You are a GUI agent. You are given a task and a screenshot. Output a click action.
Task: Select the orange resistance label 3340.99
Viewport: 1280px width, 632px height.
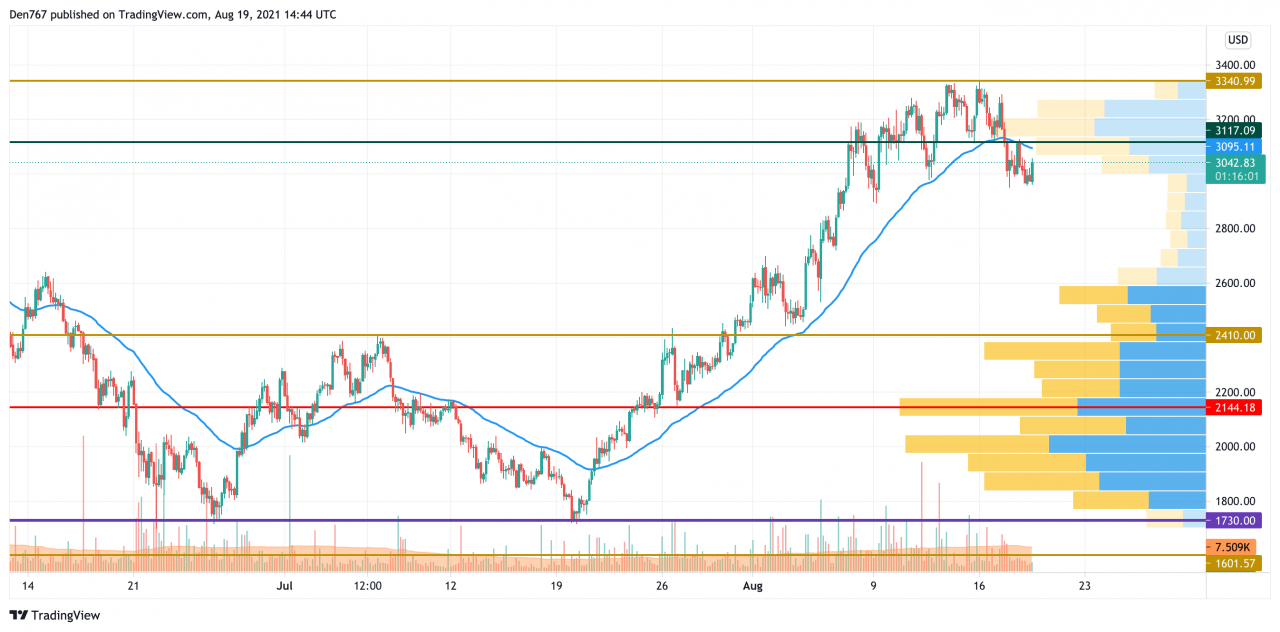pos(1236,79)
